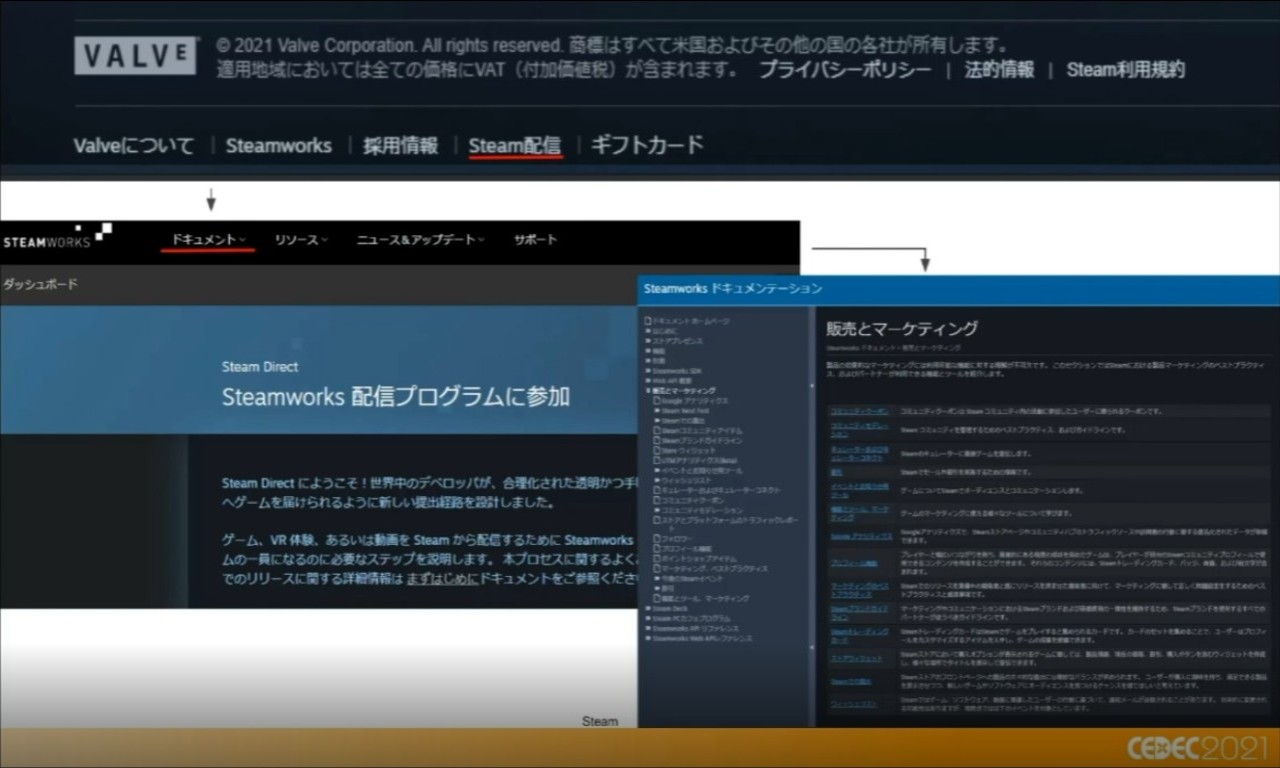
Task: Open the リソース dropdown menu
Action: click(301, 240)
